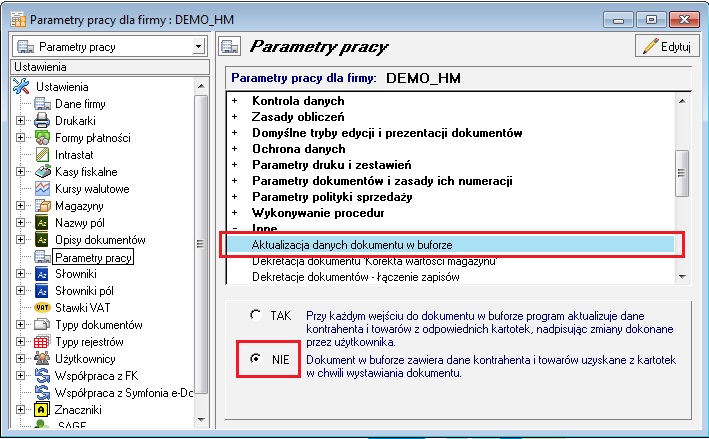Image resolution: width=709 pixels, height=439 pixels.
Task: Select Dane firmy in settings tree
Action: coord(80,104)
